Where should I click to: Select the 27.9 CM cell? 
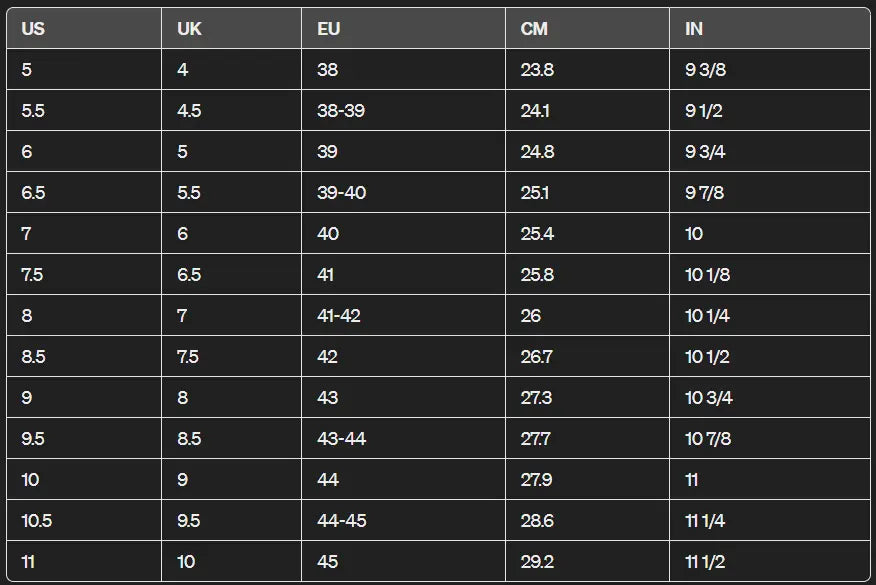(537, 480)
